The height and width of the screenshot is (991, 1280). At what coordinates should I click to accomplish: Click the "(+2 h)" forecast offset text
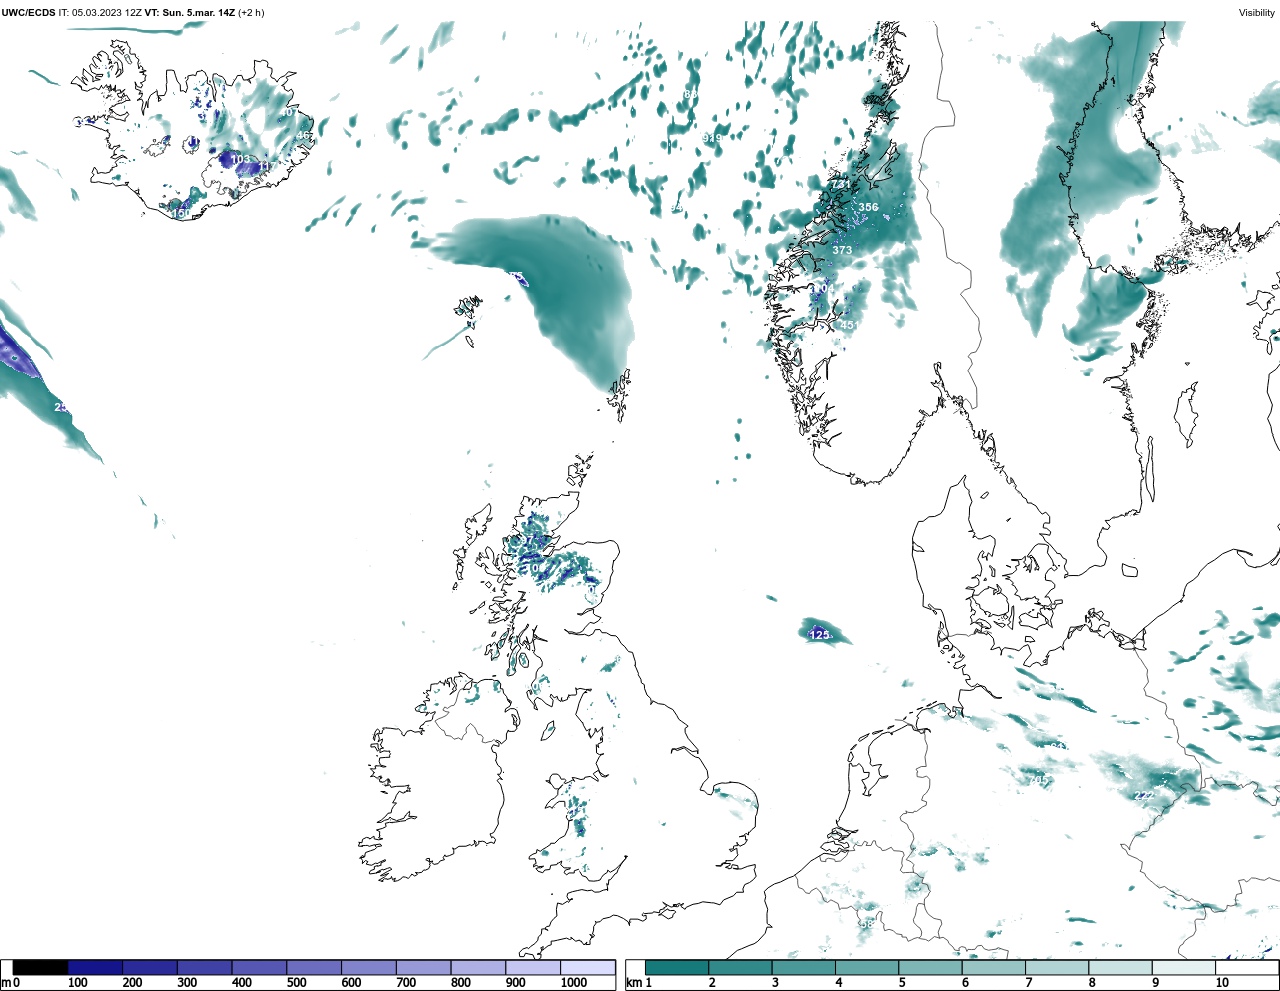click(x=251, y=13)
